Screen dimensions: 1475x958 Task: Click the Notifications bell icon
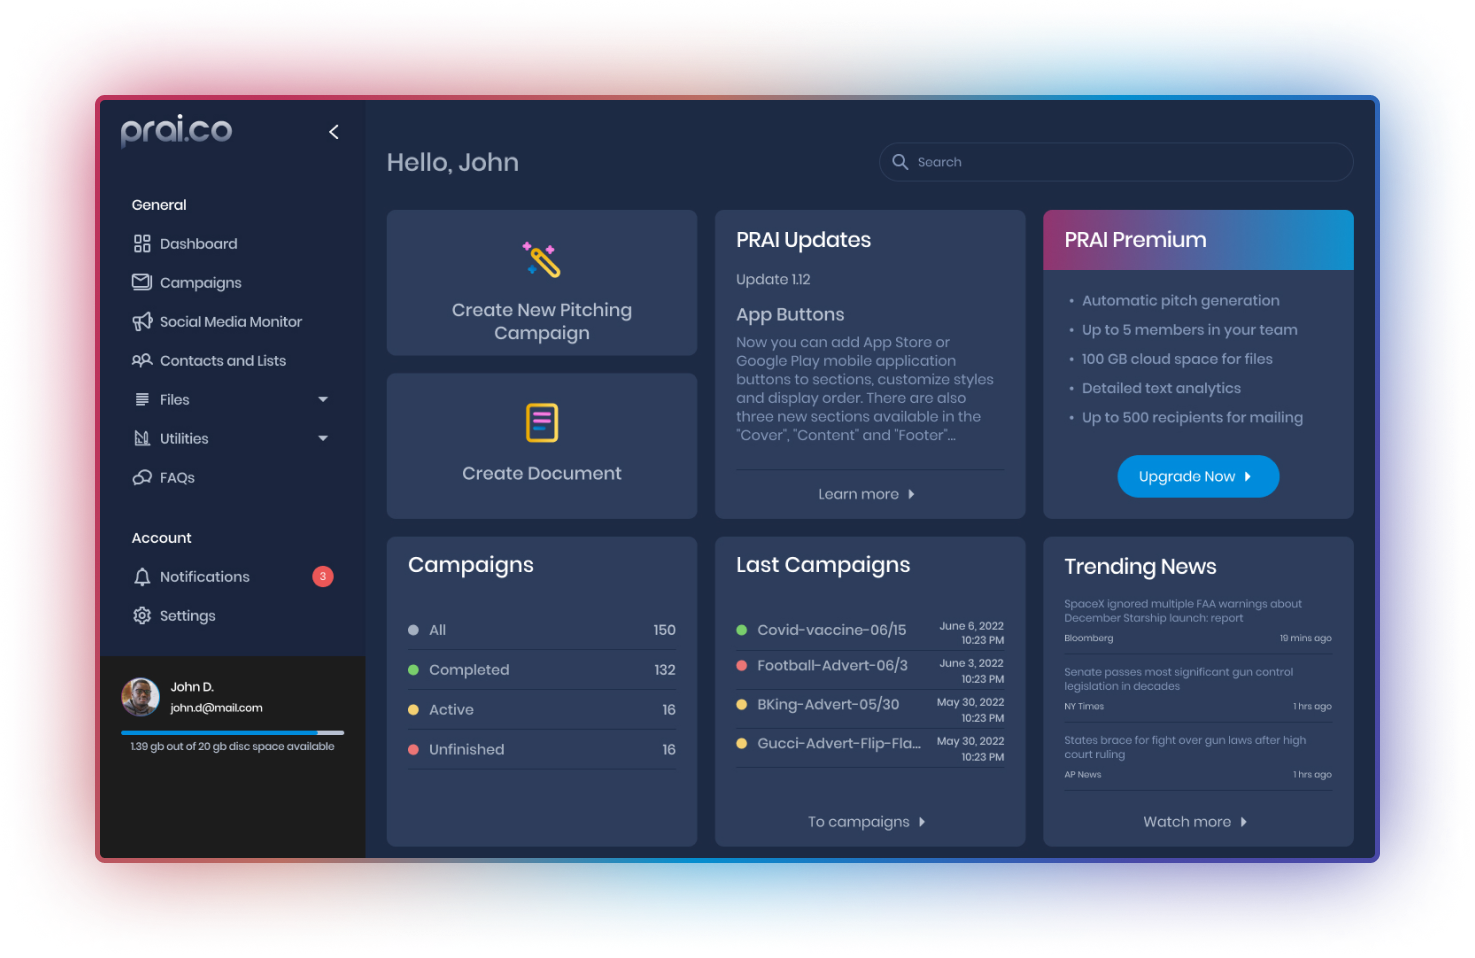pyautogui.click(x=142, y=577)
